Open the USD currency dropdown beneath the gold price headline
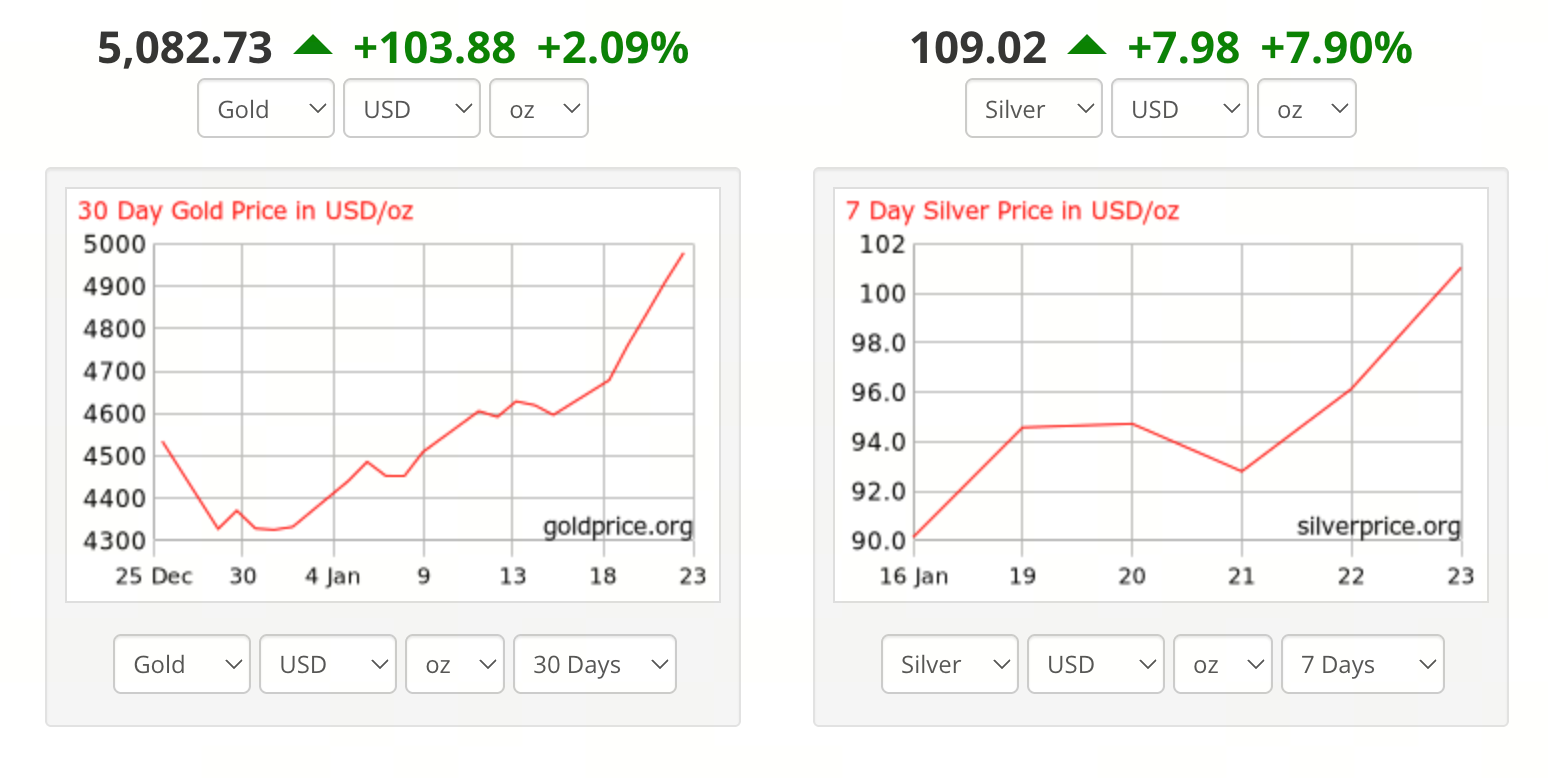1548x778 pixels. tap(412, 109)
